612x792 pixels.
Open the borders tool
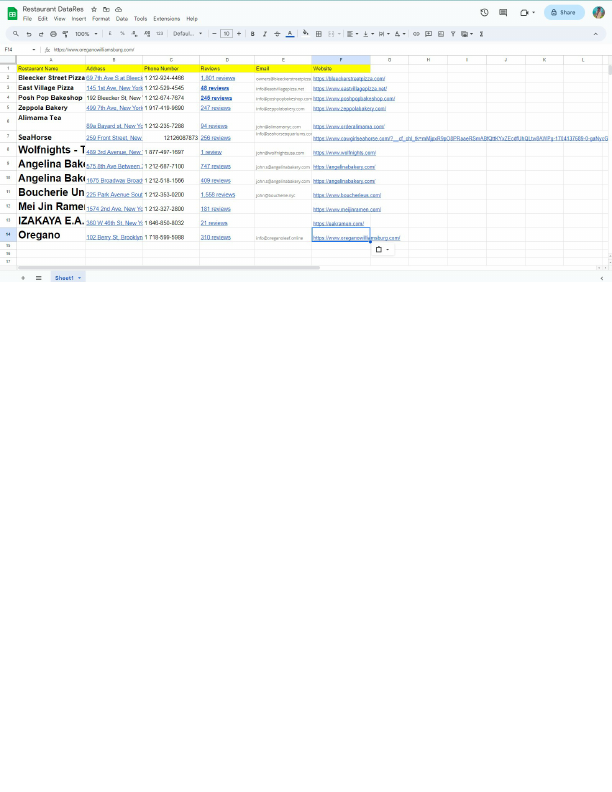point(319,34)
